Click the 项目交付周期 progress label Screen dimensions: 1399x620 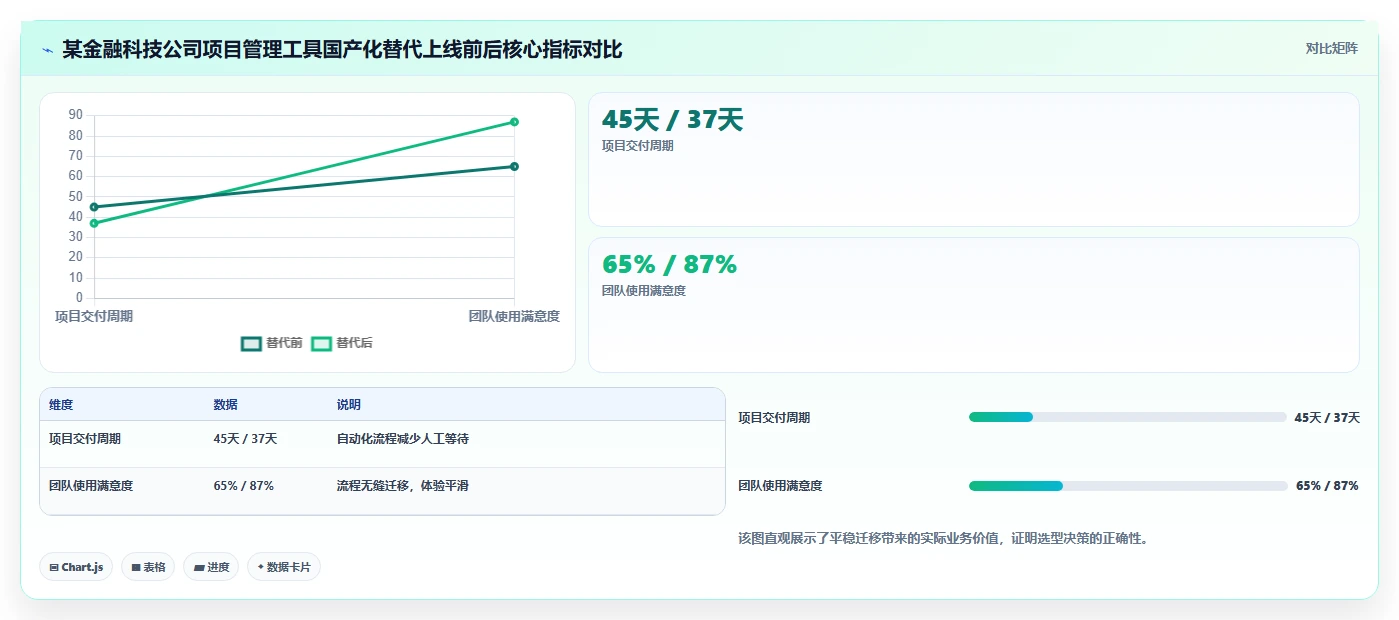point(774,418)
